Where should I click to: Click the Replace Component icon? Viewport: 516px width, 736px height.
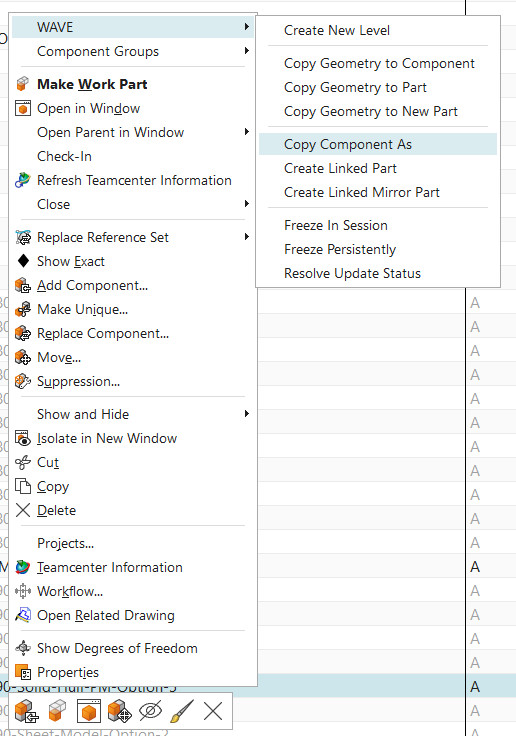click(x=23, y=333)
